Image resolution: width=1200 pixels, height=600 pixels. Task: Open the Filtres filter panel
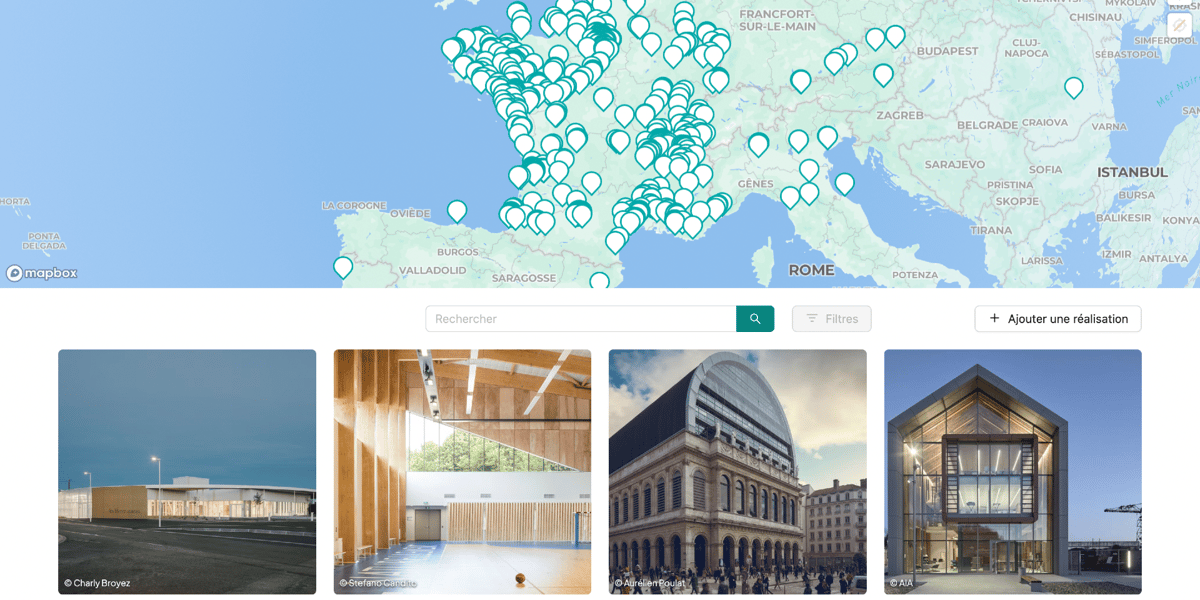[x=832, y=319]
